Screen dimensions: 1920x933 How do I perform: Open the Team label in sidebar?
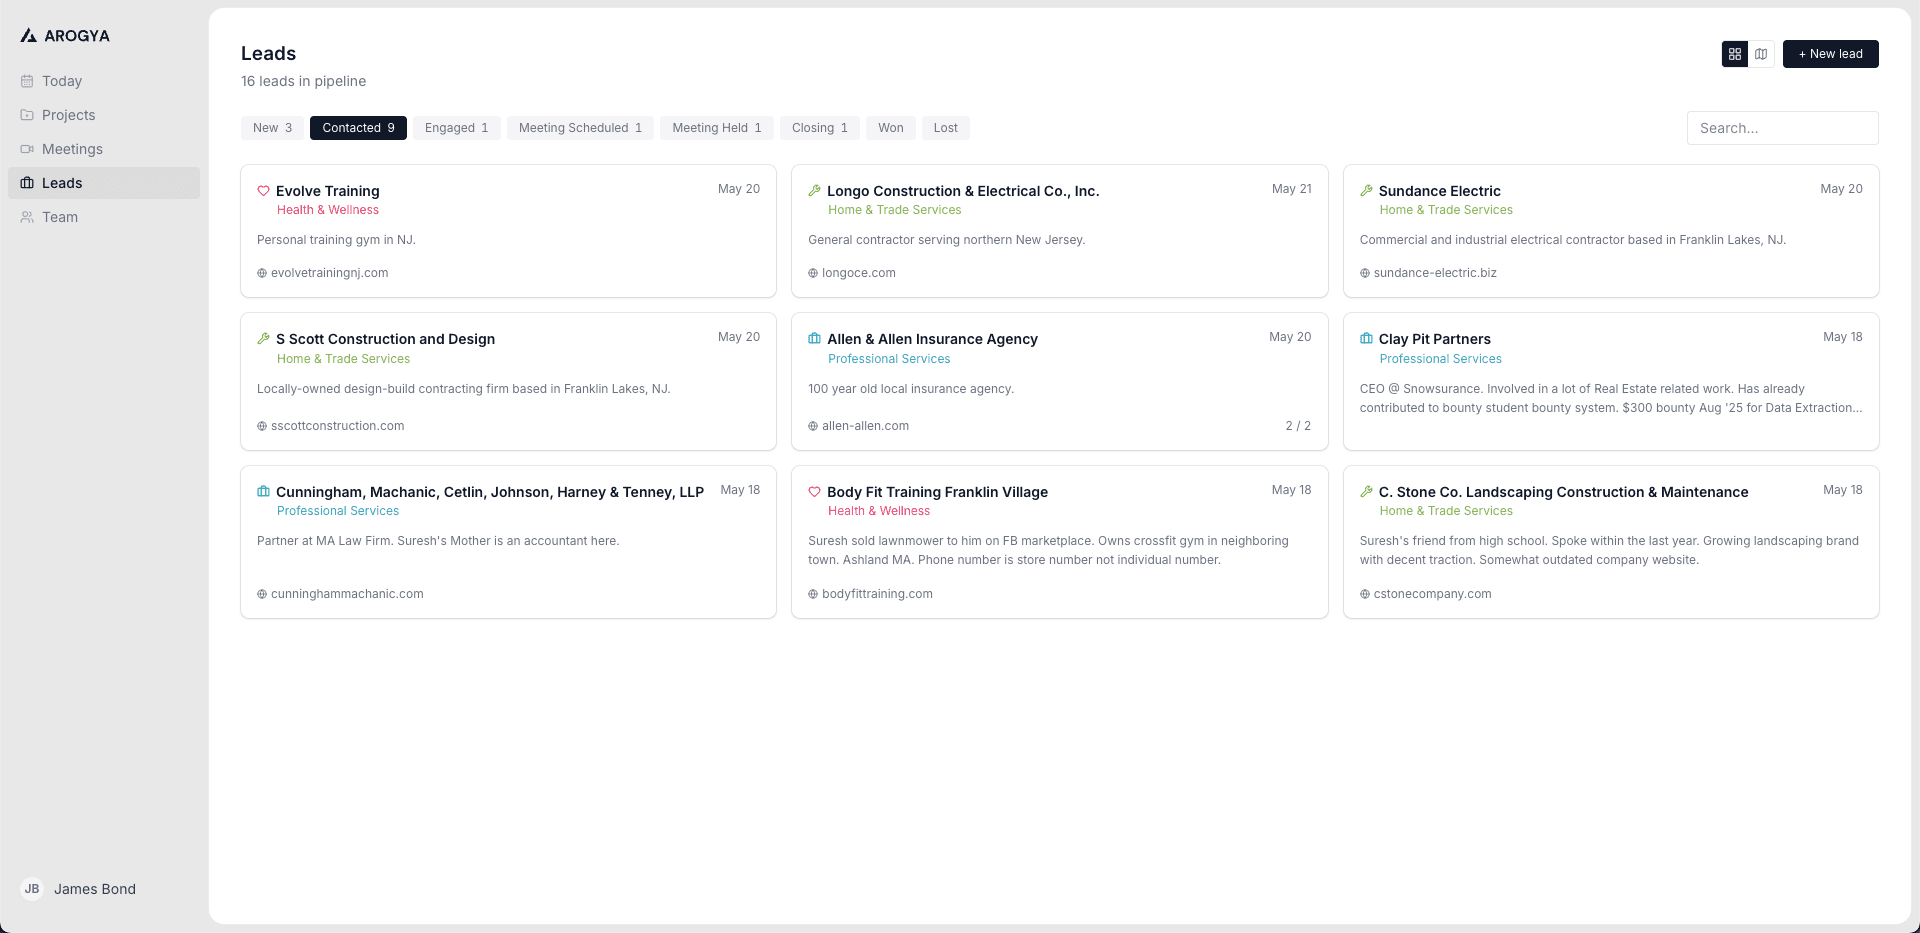[x=60, y=217]
